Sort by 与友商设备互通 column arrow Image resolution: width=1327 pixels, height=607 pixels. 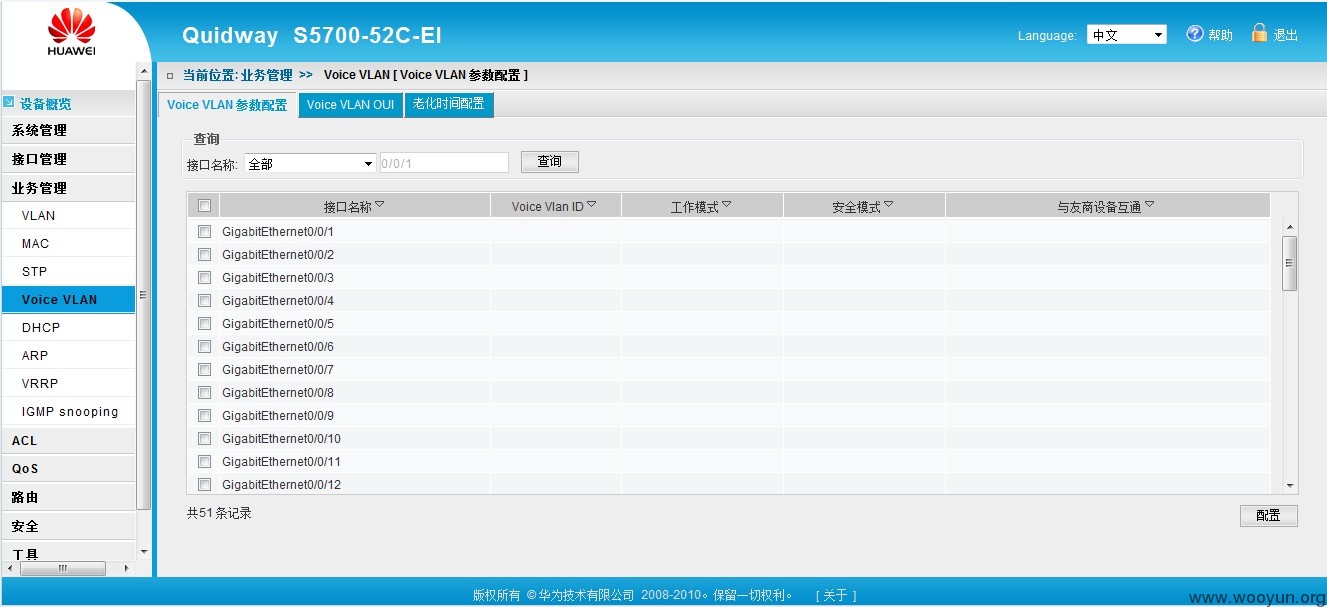pyautogui.click(x=1149, y=205)
